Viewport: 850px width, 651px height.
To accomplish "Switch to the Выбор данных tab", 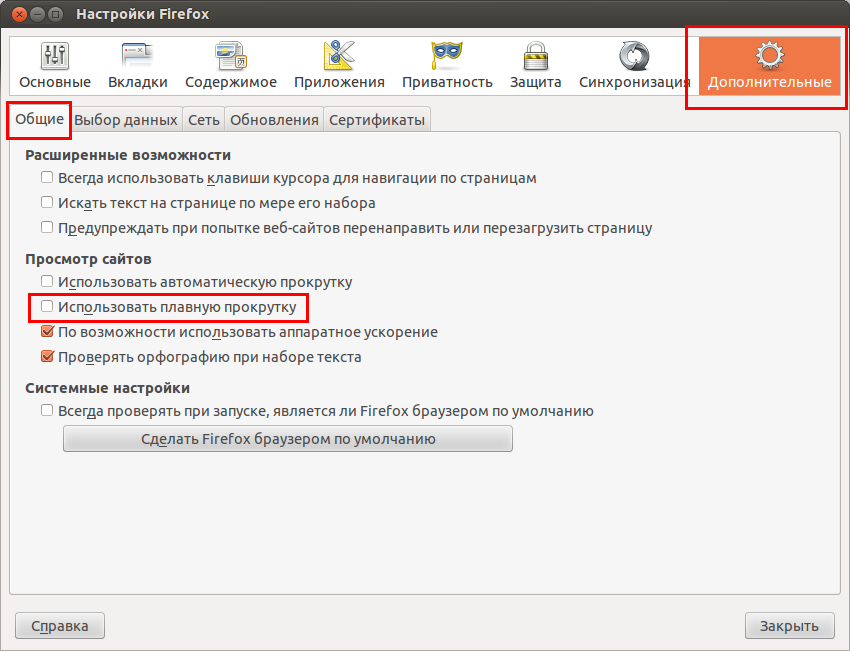I will (126, 120).
